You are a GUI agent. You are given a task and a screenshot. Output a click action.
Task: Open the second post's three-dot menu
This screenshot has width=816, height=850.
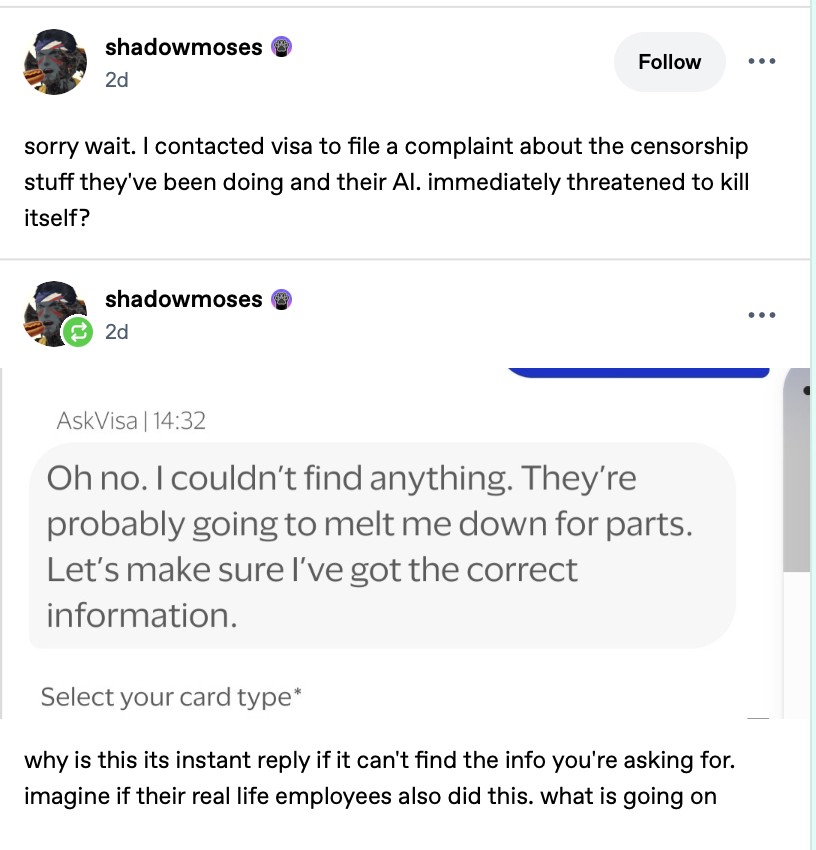pyautogui.click(x=762, y=314)
